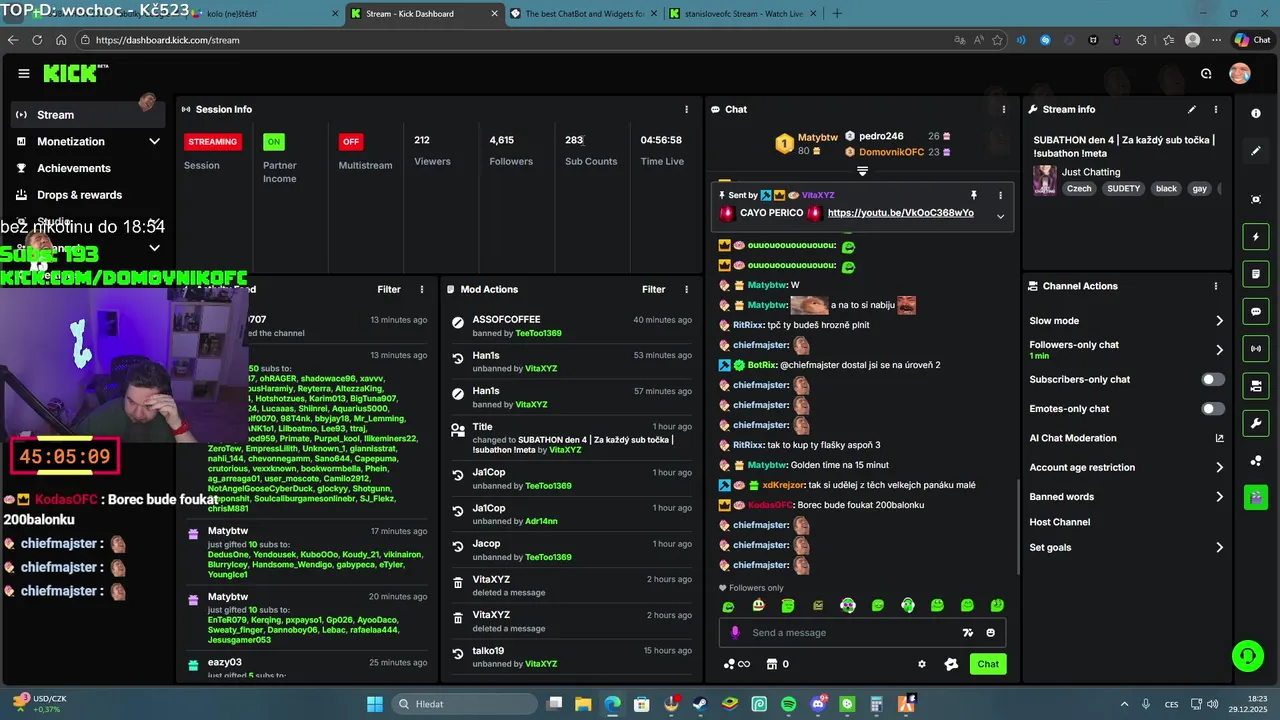Click pencil icon in right toolbar
Screen dimensions: 1280x720
pos(1256,151)
